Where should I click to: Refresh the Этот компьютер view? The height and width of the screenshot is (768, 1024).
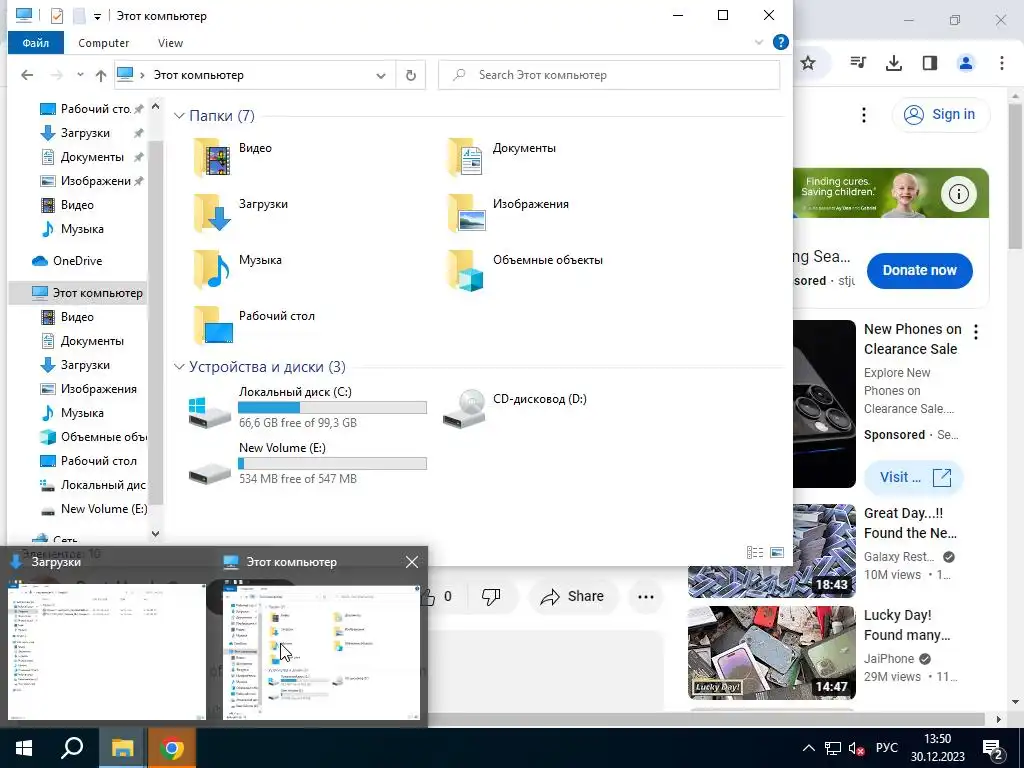coord(411,75)
